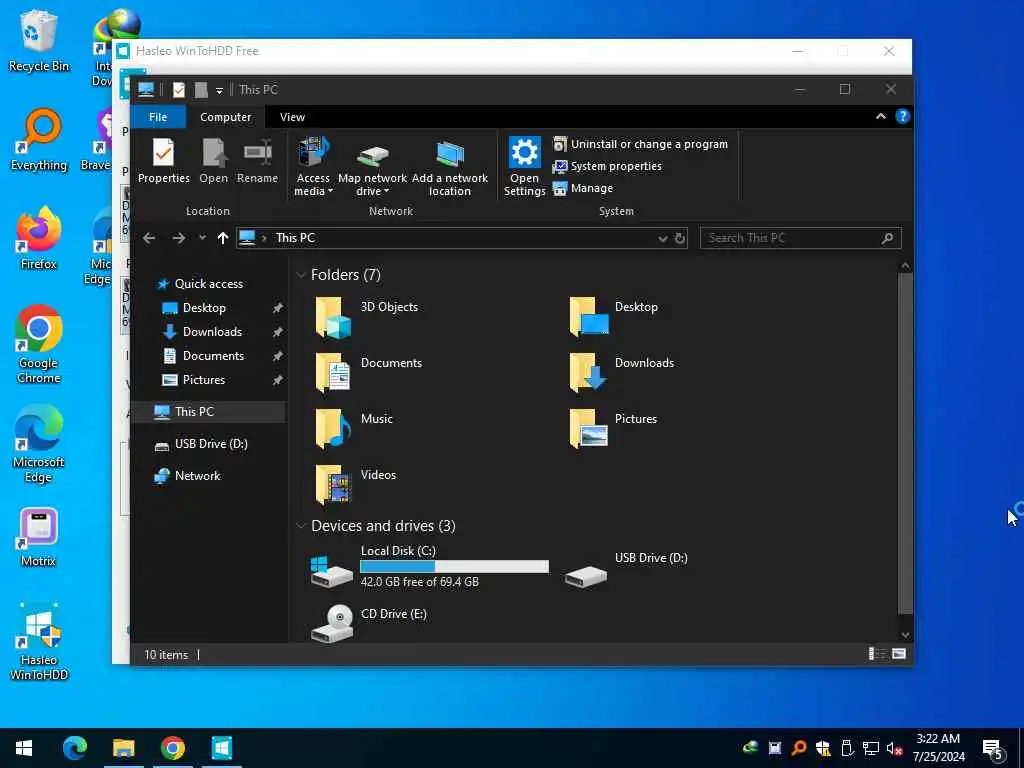Viewport: 1024px width, 768px height.
Task: Select the Rename ribbon button
Action: coord(257,161)
